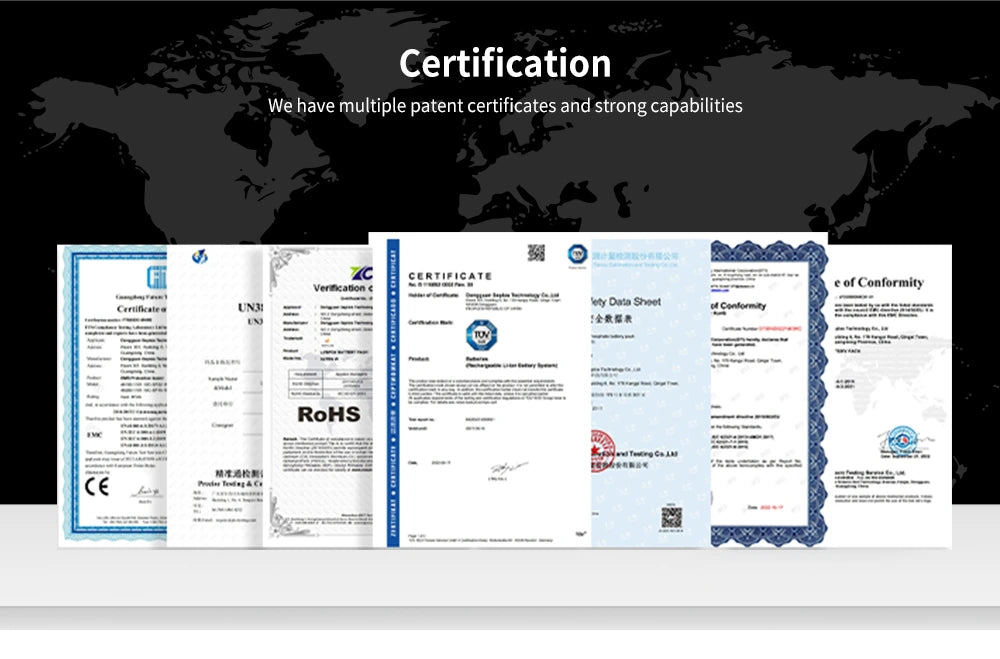Click the ZC logo on the RoHS certificate
The height and width of the screenshot is (659, 1000).
click(361, 273)
